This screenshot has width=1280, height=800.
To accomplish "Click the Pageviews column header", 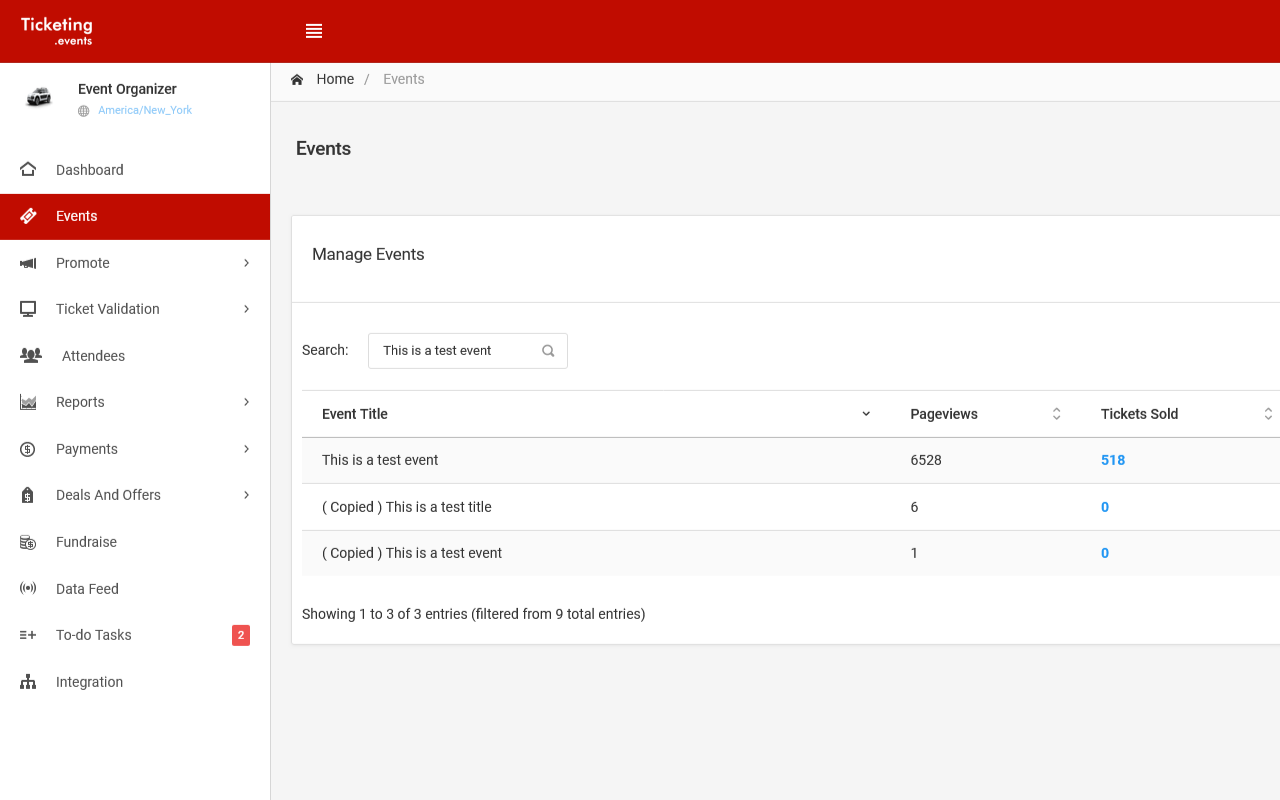I will pyautogui.click(x=986, y=414).
